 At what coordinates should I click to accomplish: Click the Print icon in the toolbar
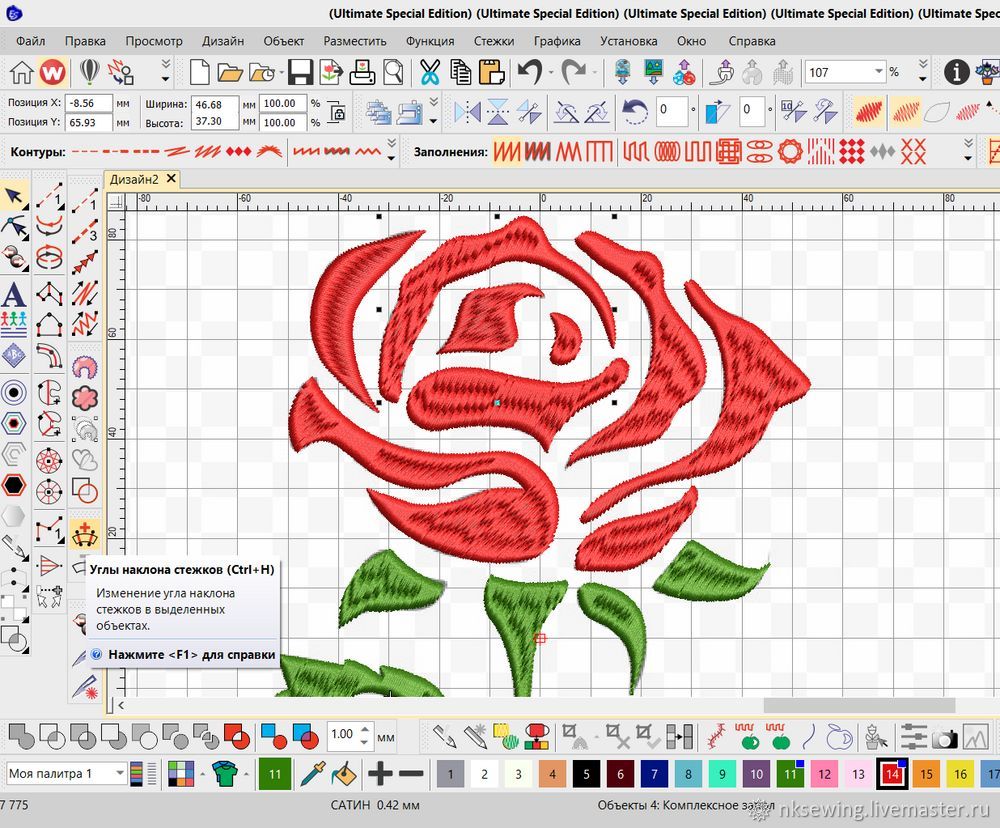pos(362,72)
